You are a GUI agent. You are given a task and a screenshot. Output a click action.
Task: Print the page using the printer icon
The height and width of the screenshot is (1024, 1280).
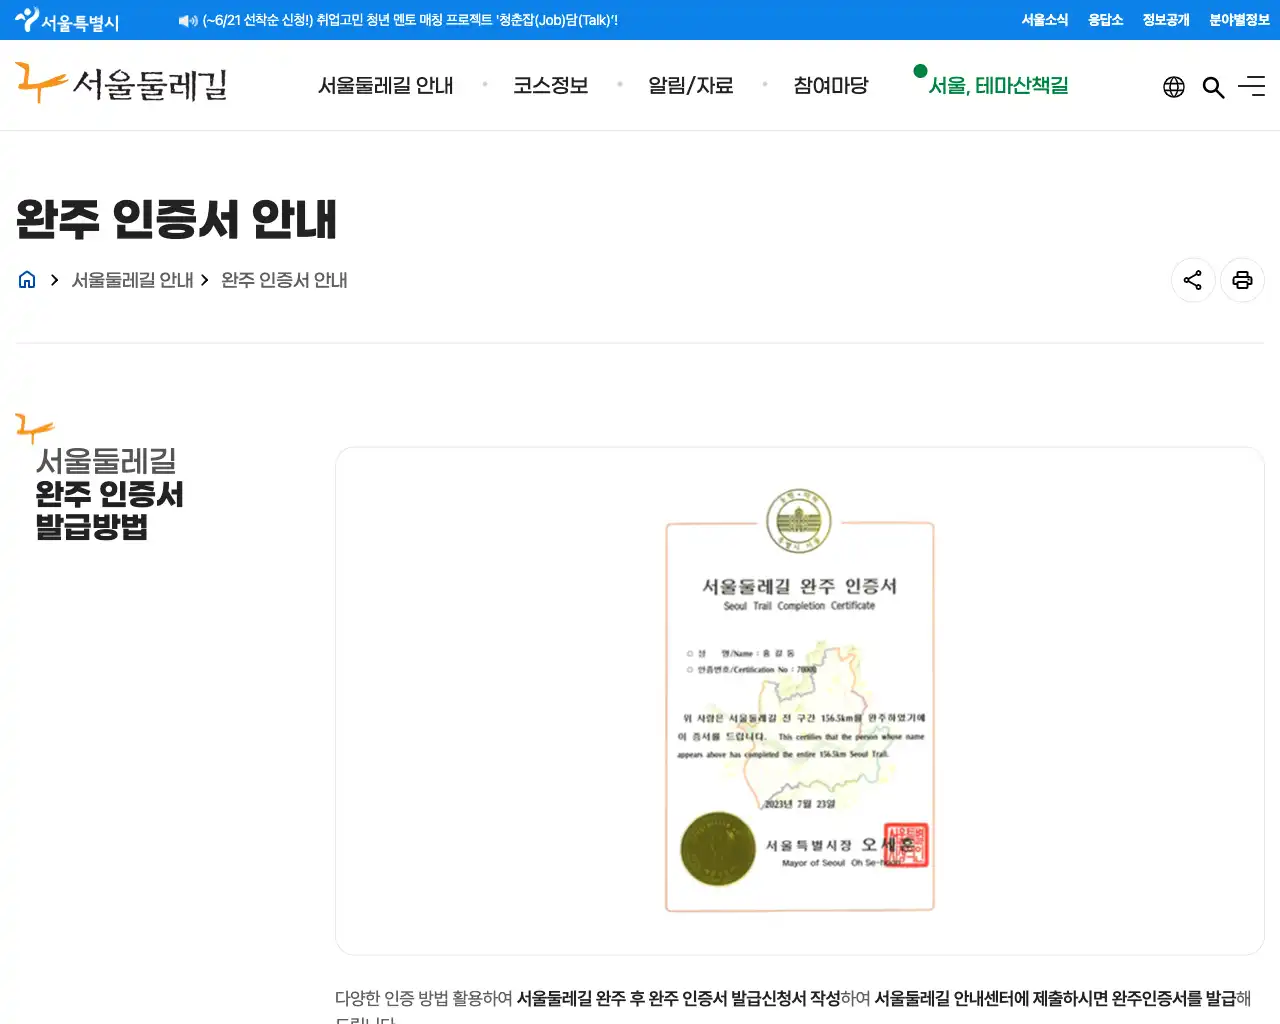click(x=1242, y=280)
